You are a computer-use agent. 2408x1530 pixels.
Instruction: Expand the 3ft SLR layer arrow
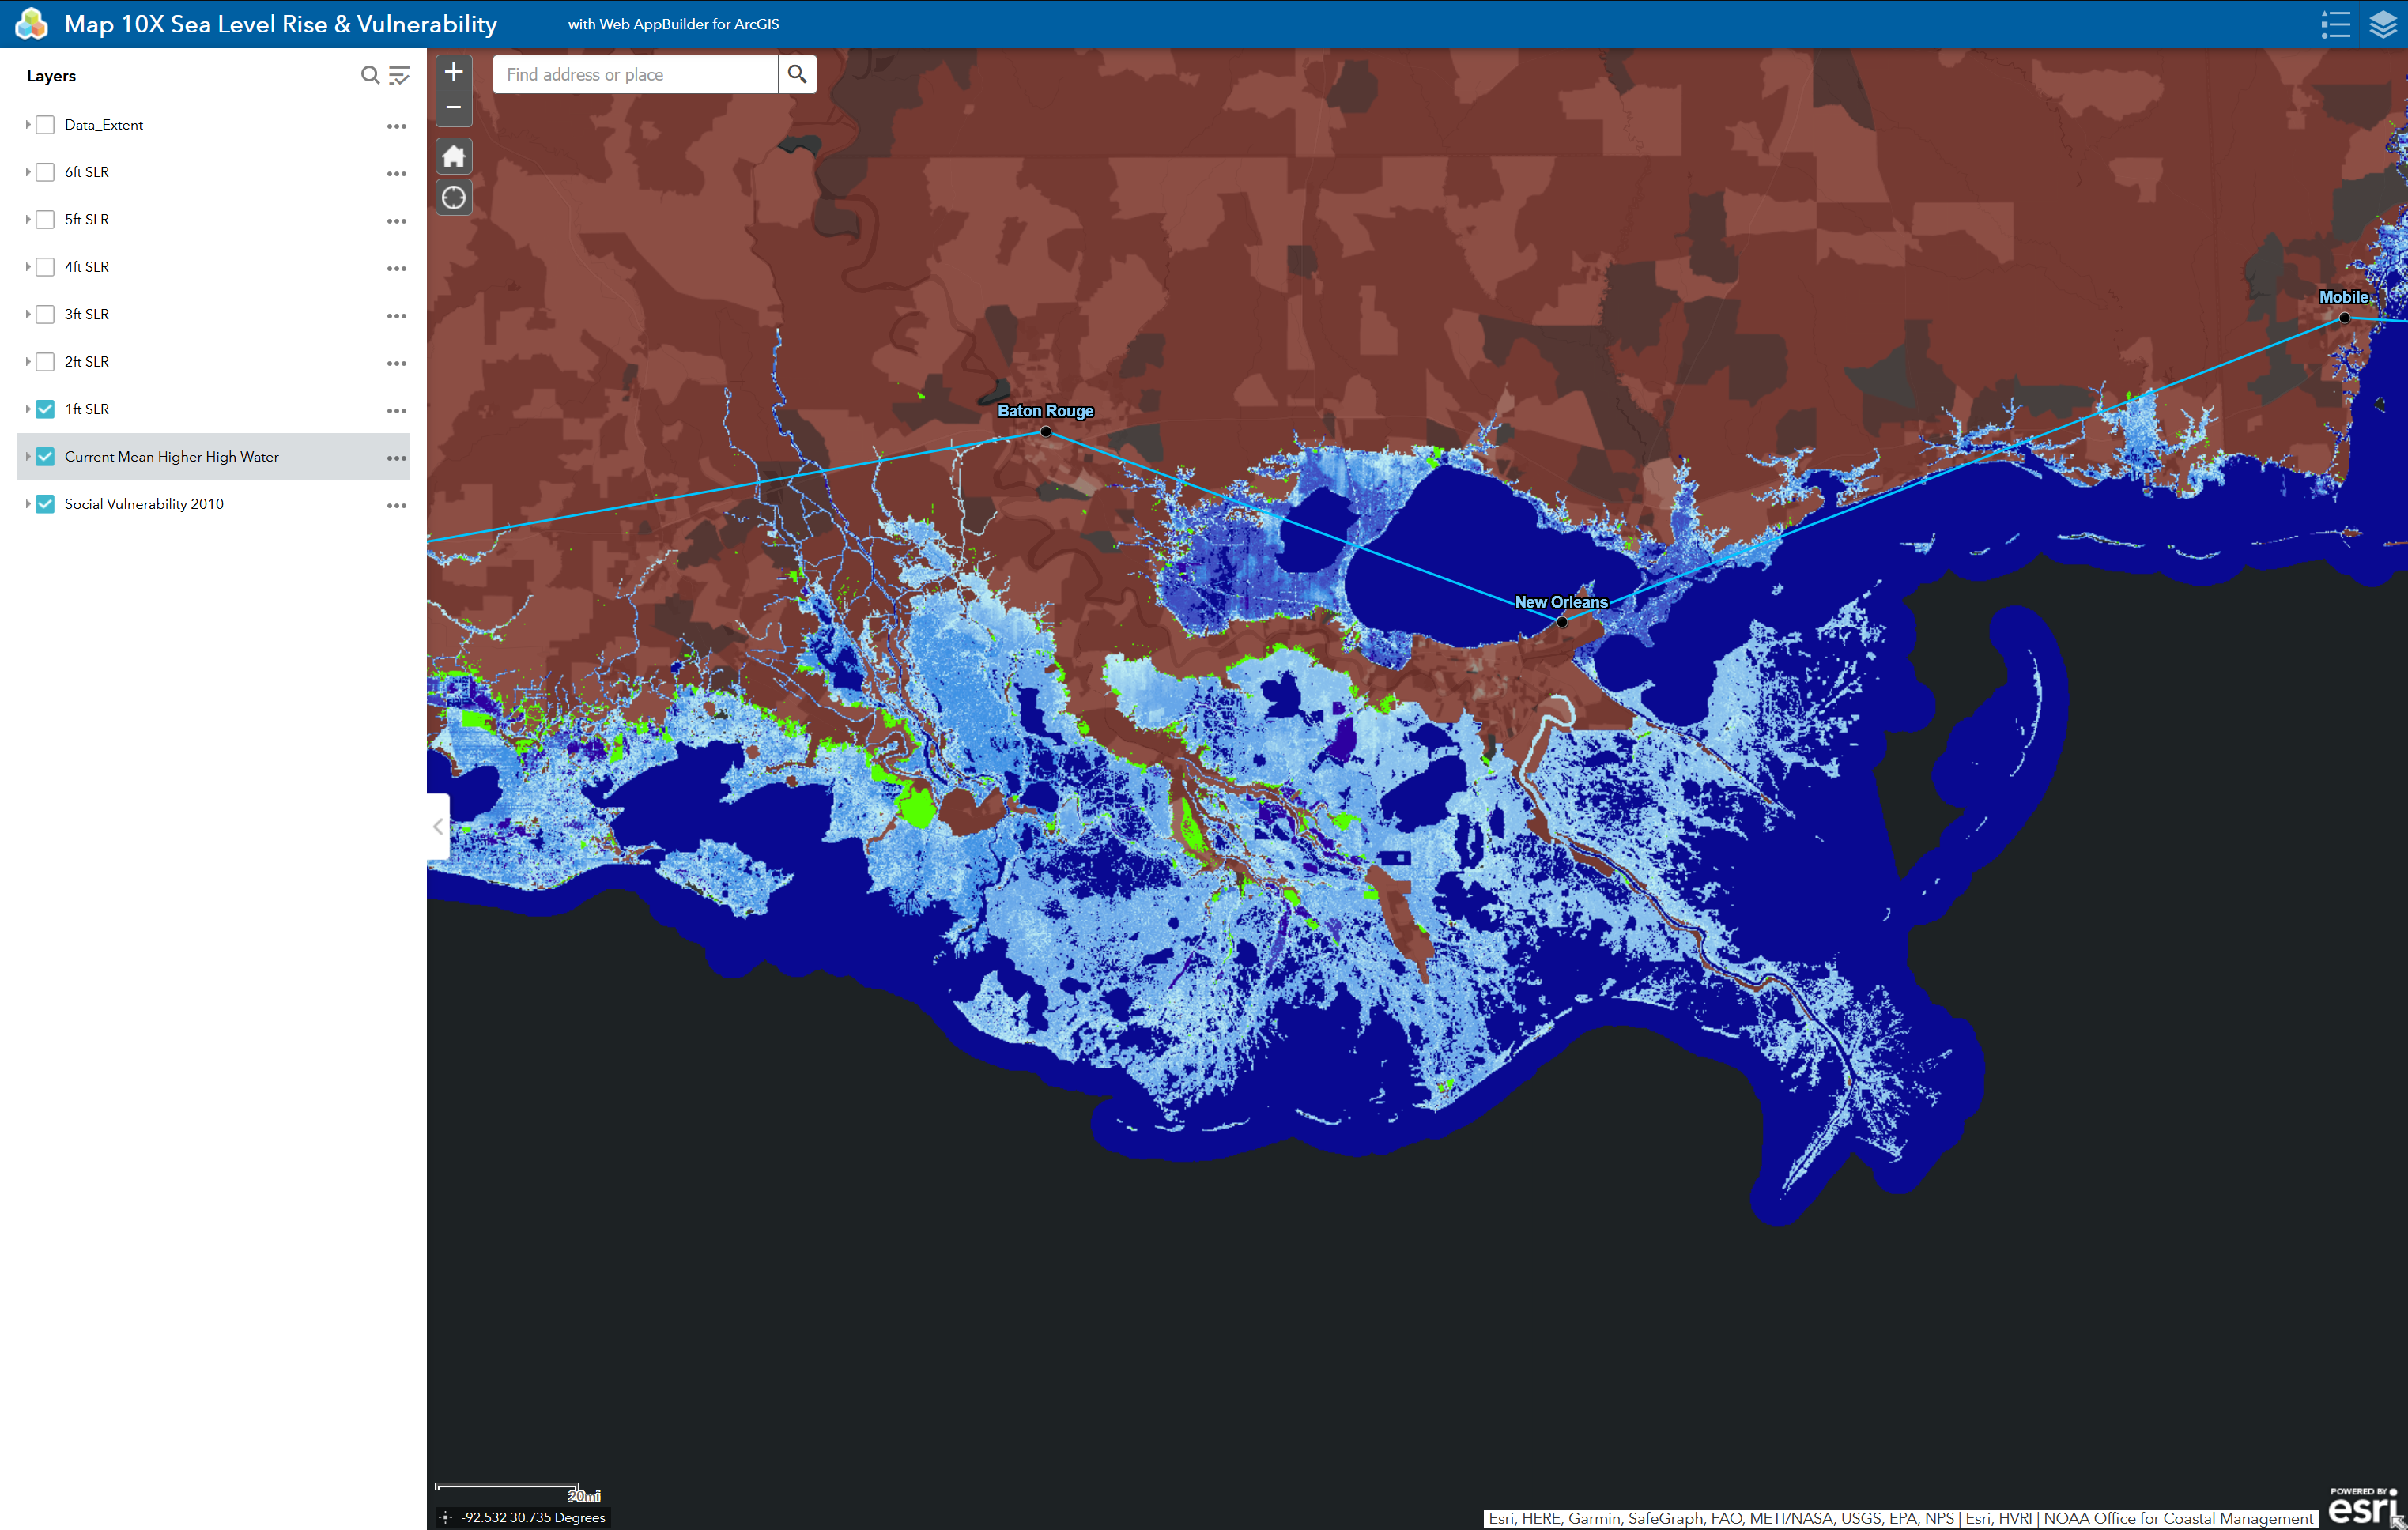pos(27,314)
